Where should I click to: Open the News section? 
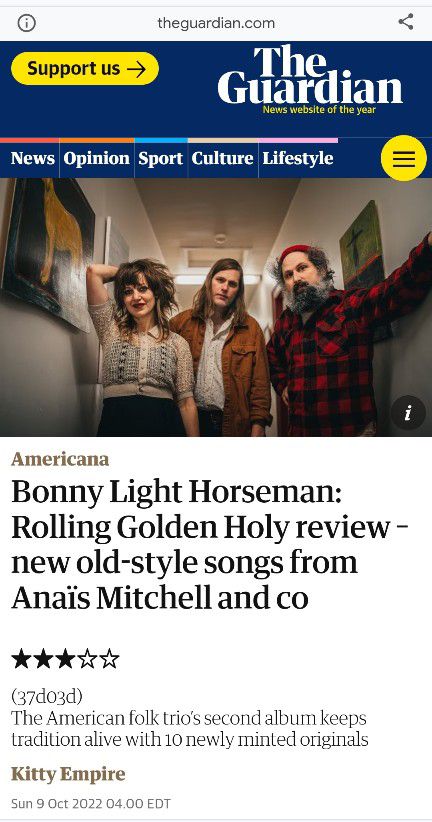(33, 158)
